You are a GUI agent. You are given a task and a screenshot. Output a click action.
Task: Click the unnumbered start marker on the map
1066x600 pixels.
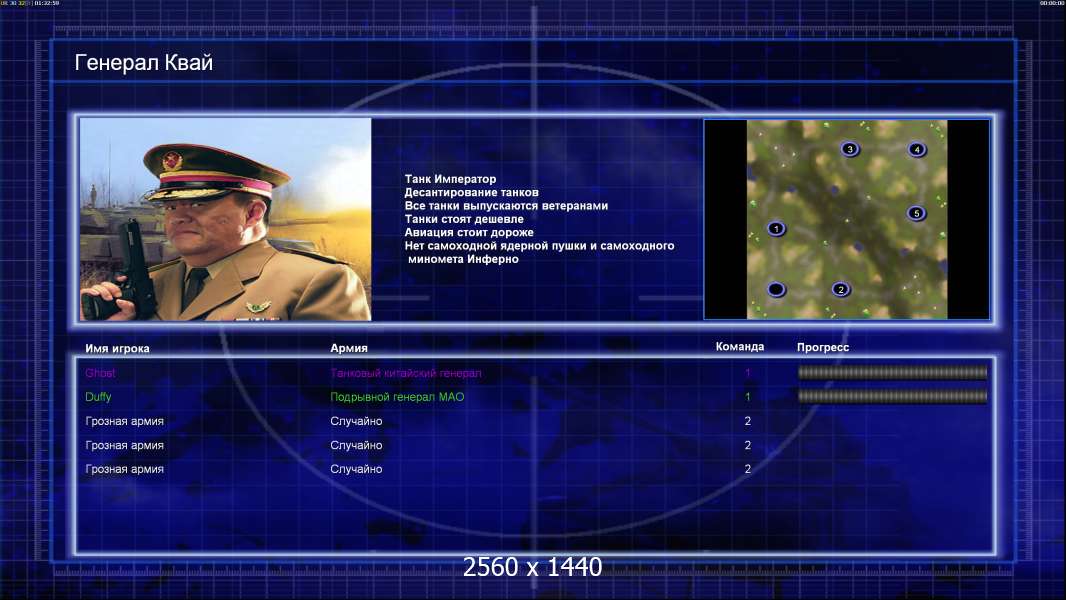tap(776, 289)
